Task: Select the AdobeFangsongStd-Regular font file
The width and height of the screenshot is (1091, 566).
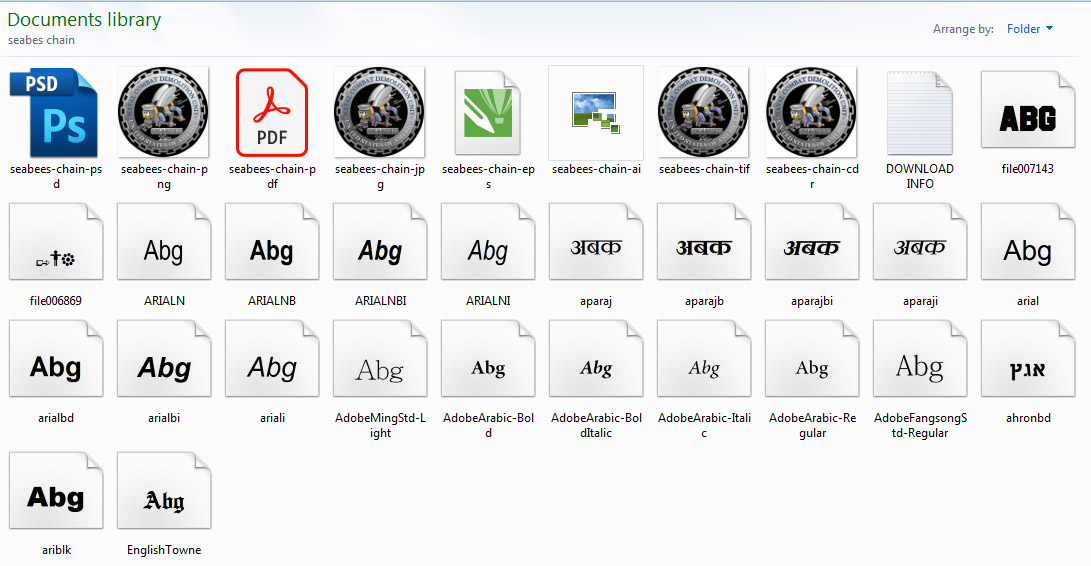Action: tap(919, 367)
